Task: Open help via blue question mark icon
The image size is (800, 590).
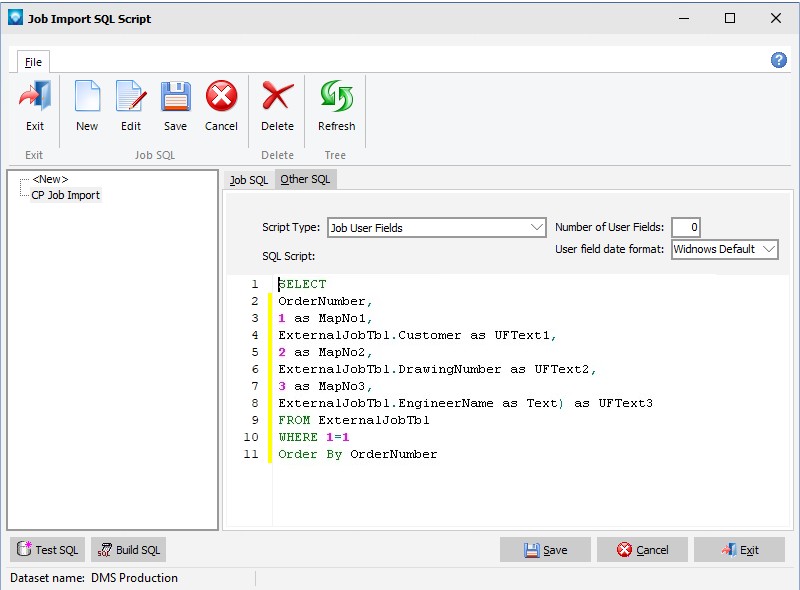Action: tap(779, 60)
